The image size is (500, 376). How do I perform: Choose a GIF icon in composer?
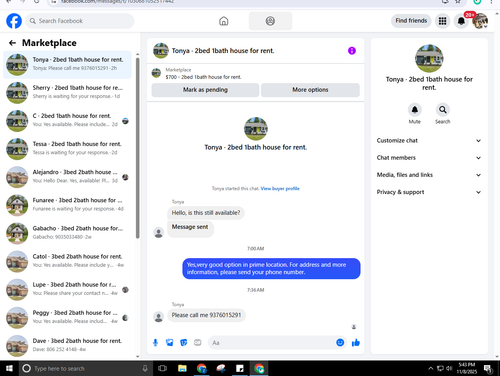tap(198, 343)
